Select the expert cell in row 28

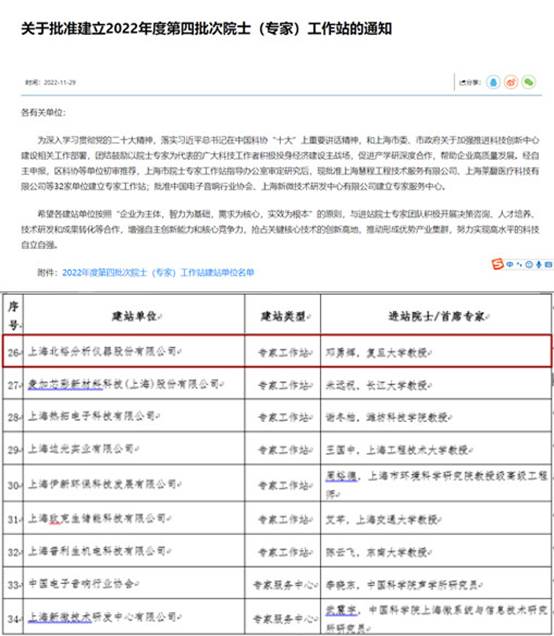[x=436, y=416]
